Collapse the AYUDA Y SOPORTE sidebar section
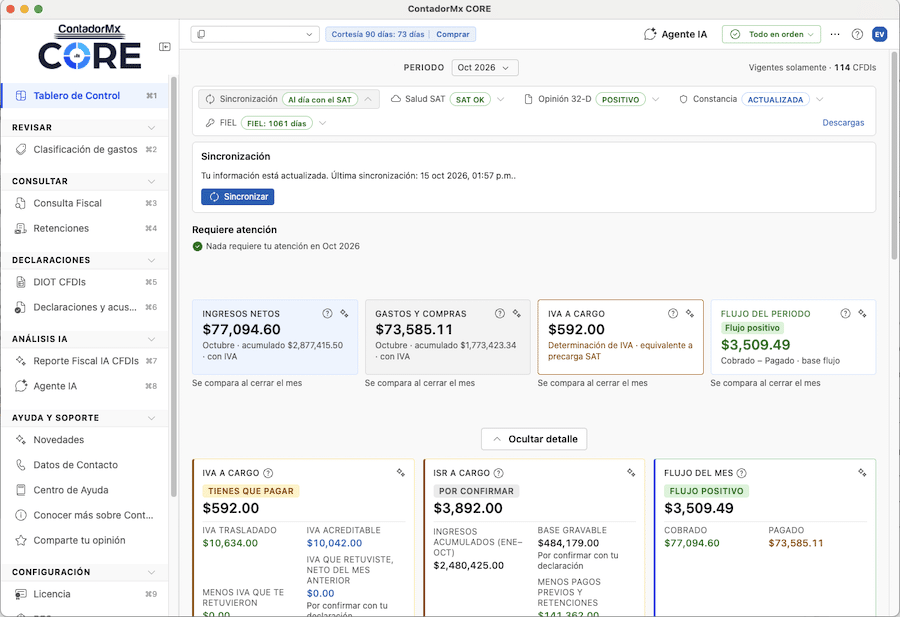Image resolution: width=900 pixels, height=617 pixels. [x=152, y=418]
